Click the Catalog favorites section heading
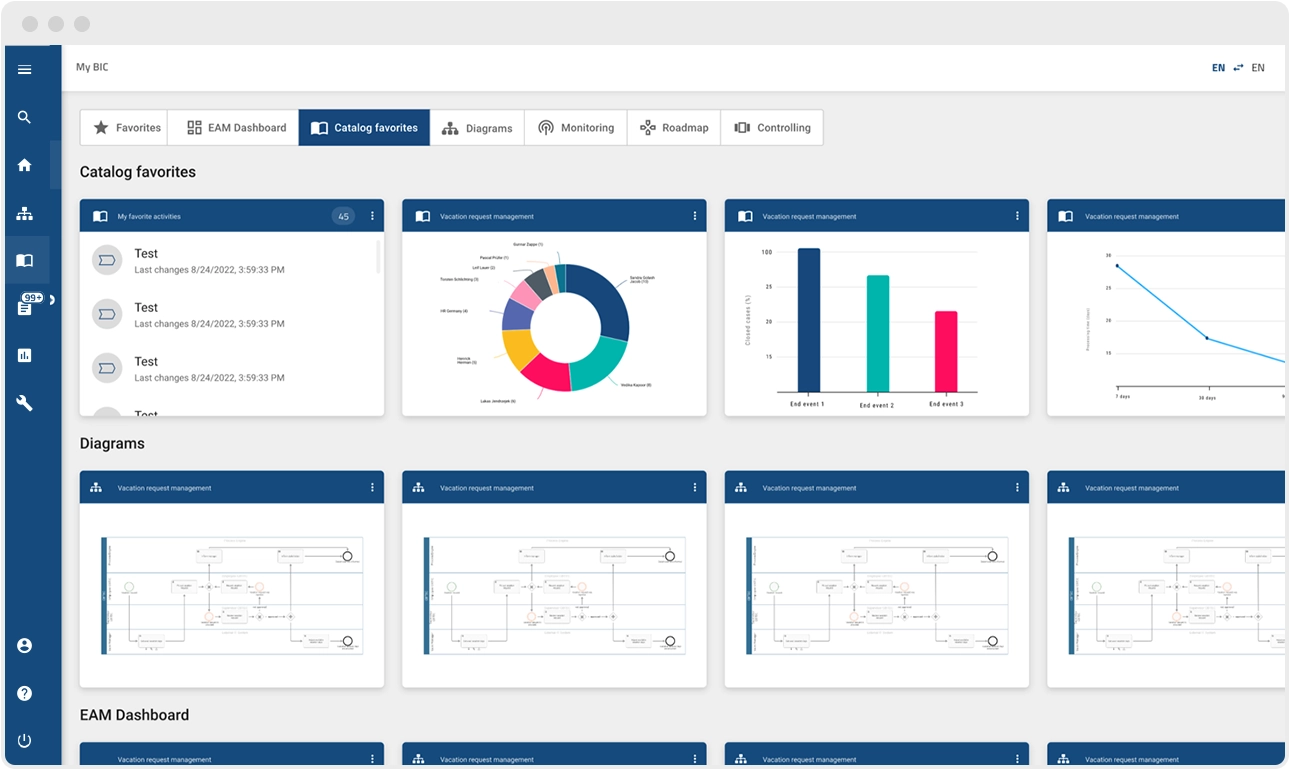 (x=138, y=172)
